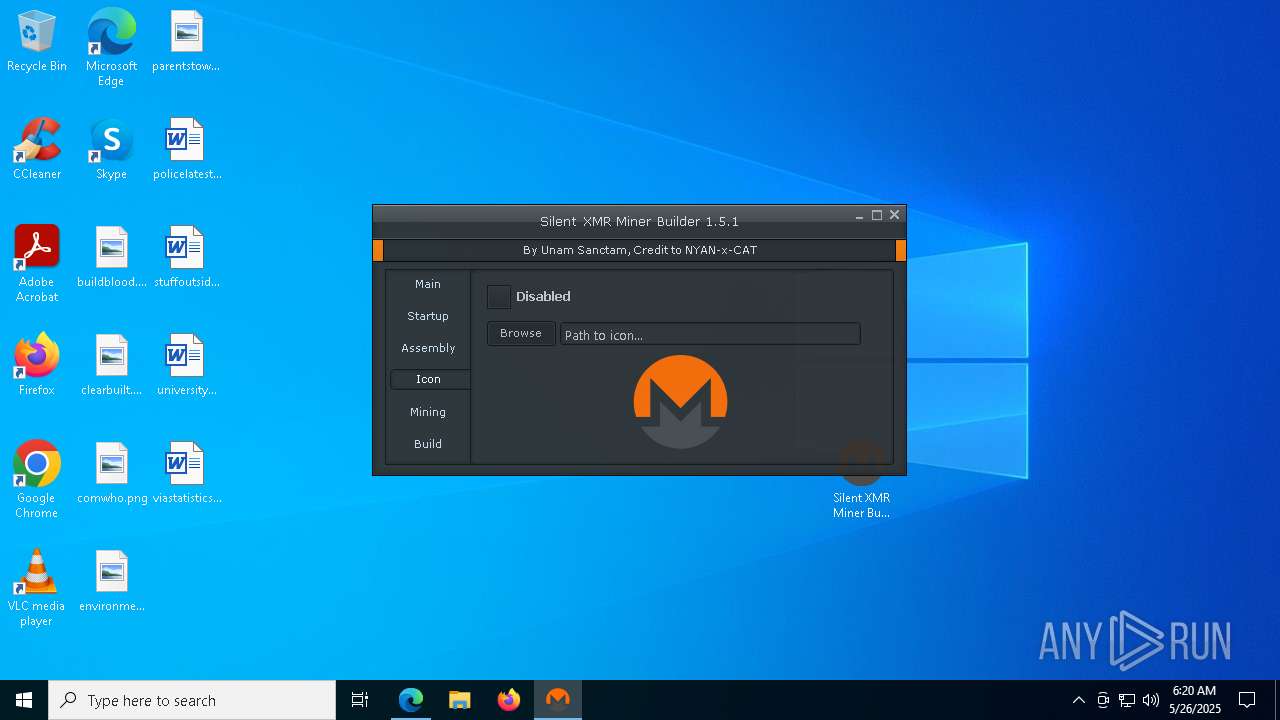
Task: Select the policelatest Word document
Action: [x=186, y=150]
